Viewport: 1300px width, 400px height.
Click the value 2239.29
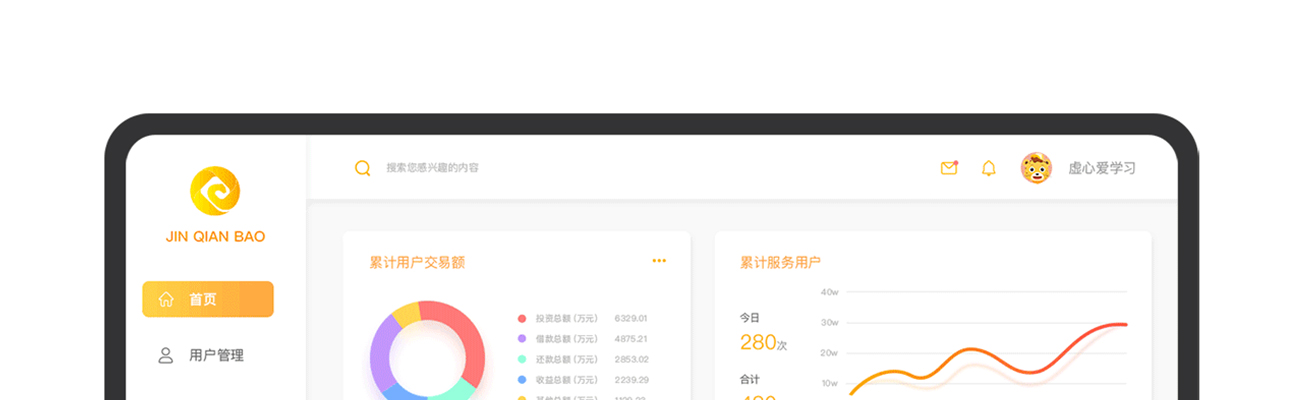click(x=631, y=380)
